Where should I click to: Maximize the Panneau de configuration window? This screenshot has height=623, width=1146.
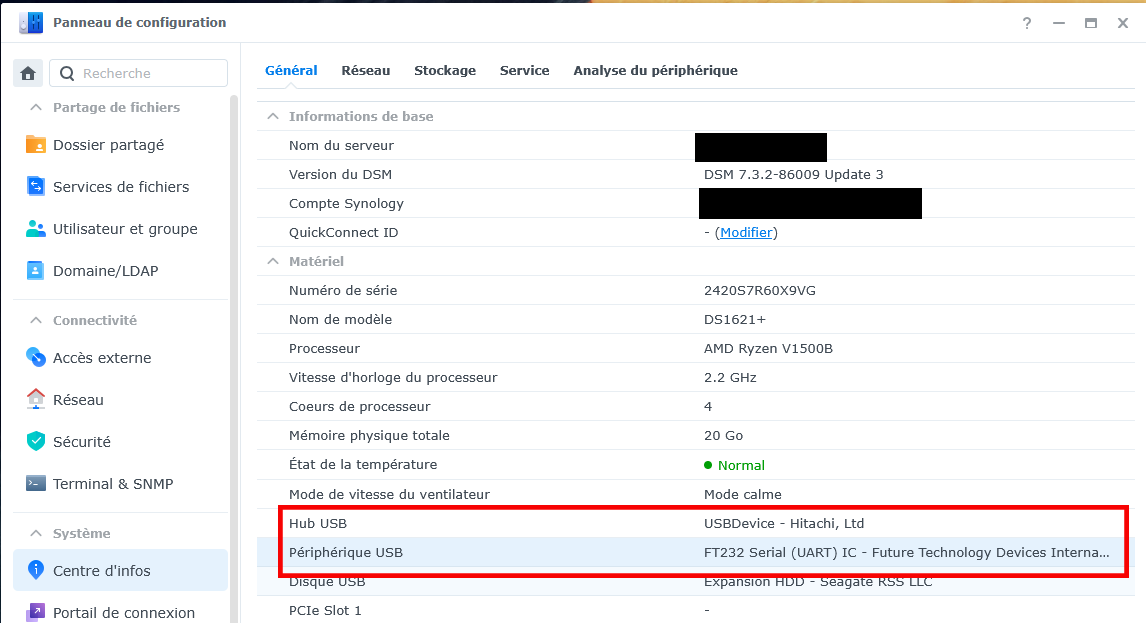pyautogui.click(x=1090, y=23)
